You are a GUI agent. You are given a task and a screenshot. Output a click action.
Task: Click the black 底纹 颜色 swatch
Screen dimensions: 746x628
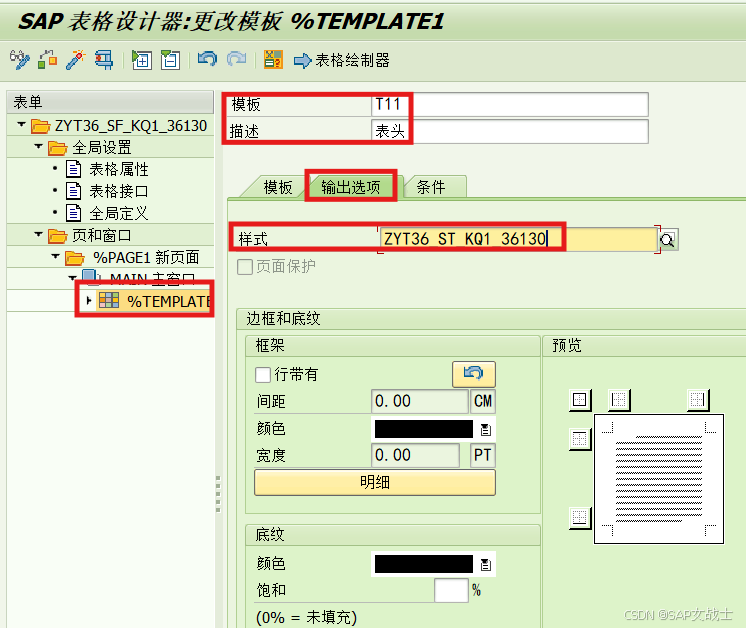tap(424, 564)
